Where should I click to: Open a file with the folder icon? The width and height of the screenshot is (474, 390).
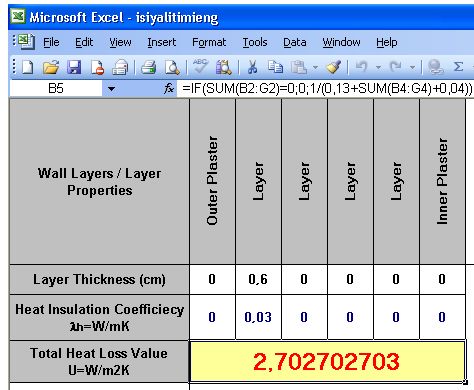[x=51, y=67]
